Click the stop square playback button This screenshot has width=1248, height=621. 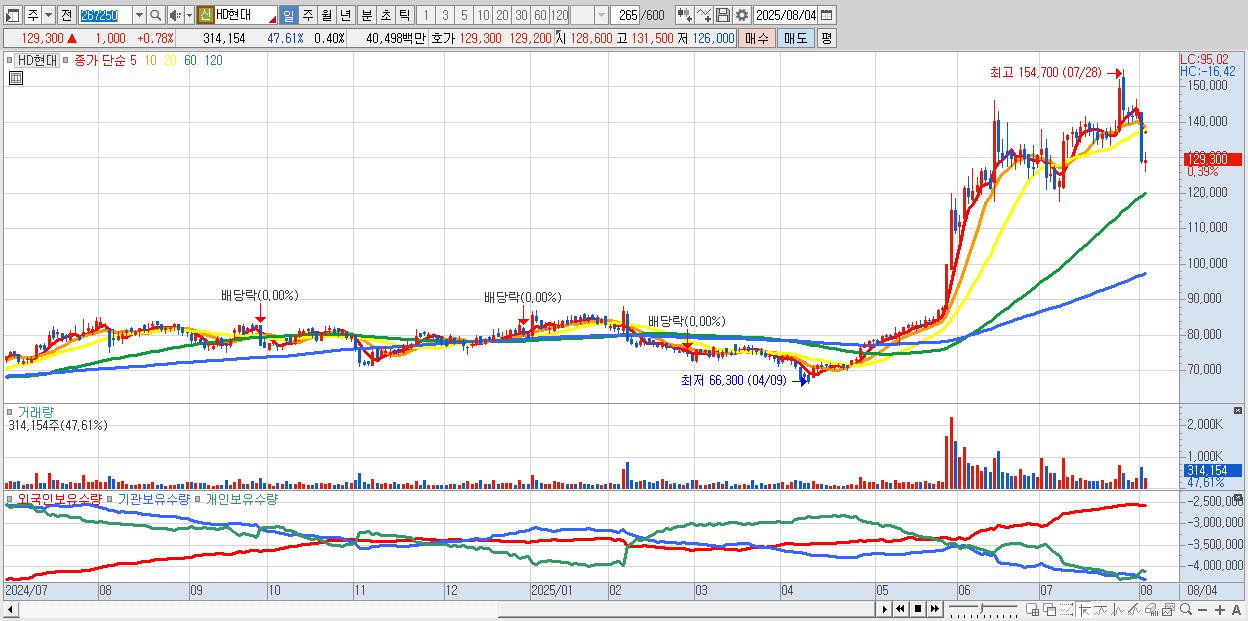point(918,609)
